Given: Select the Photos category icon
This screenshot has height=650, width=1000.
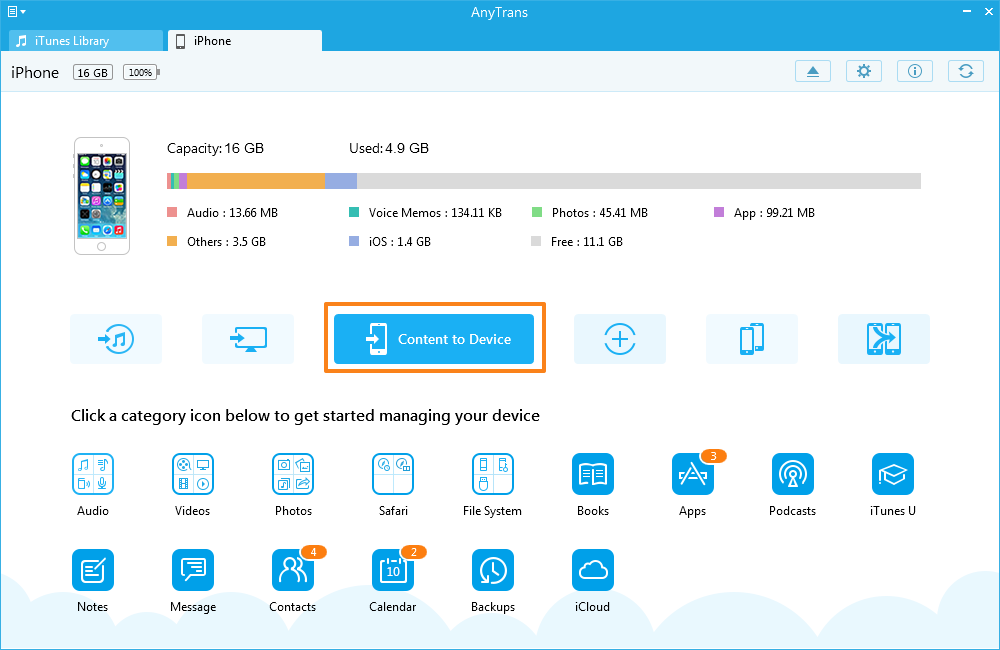Looking at the screenshot, I should [293, 474].
